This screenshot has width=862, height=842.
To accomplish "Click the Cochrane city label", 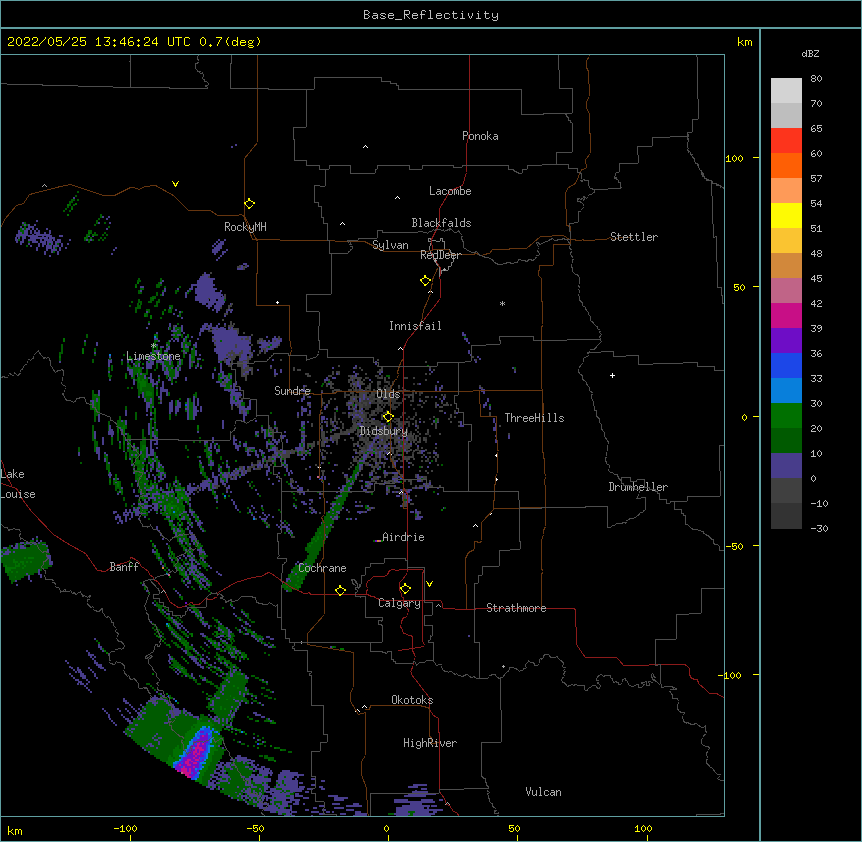I will pos(322,568).
